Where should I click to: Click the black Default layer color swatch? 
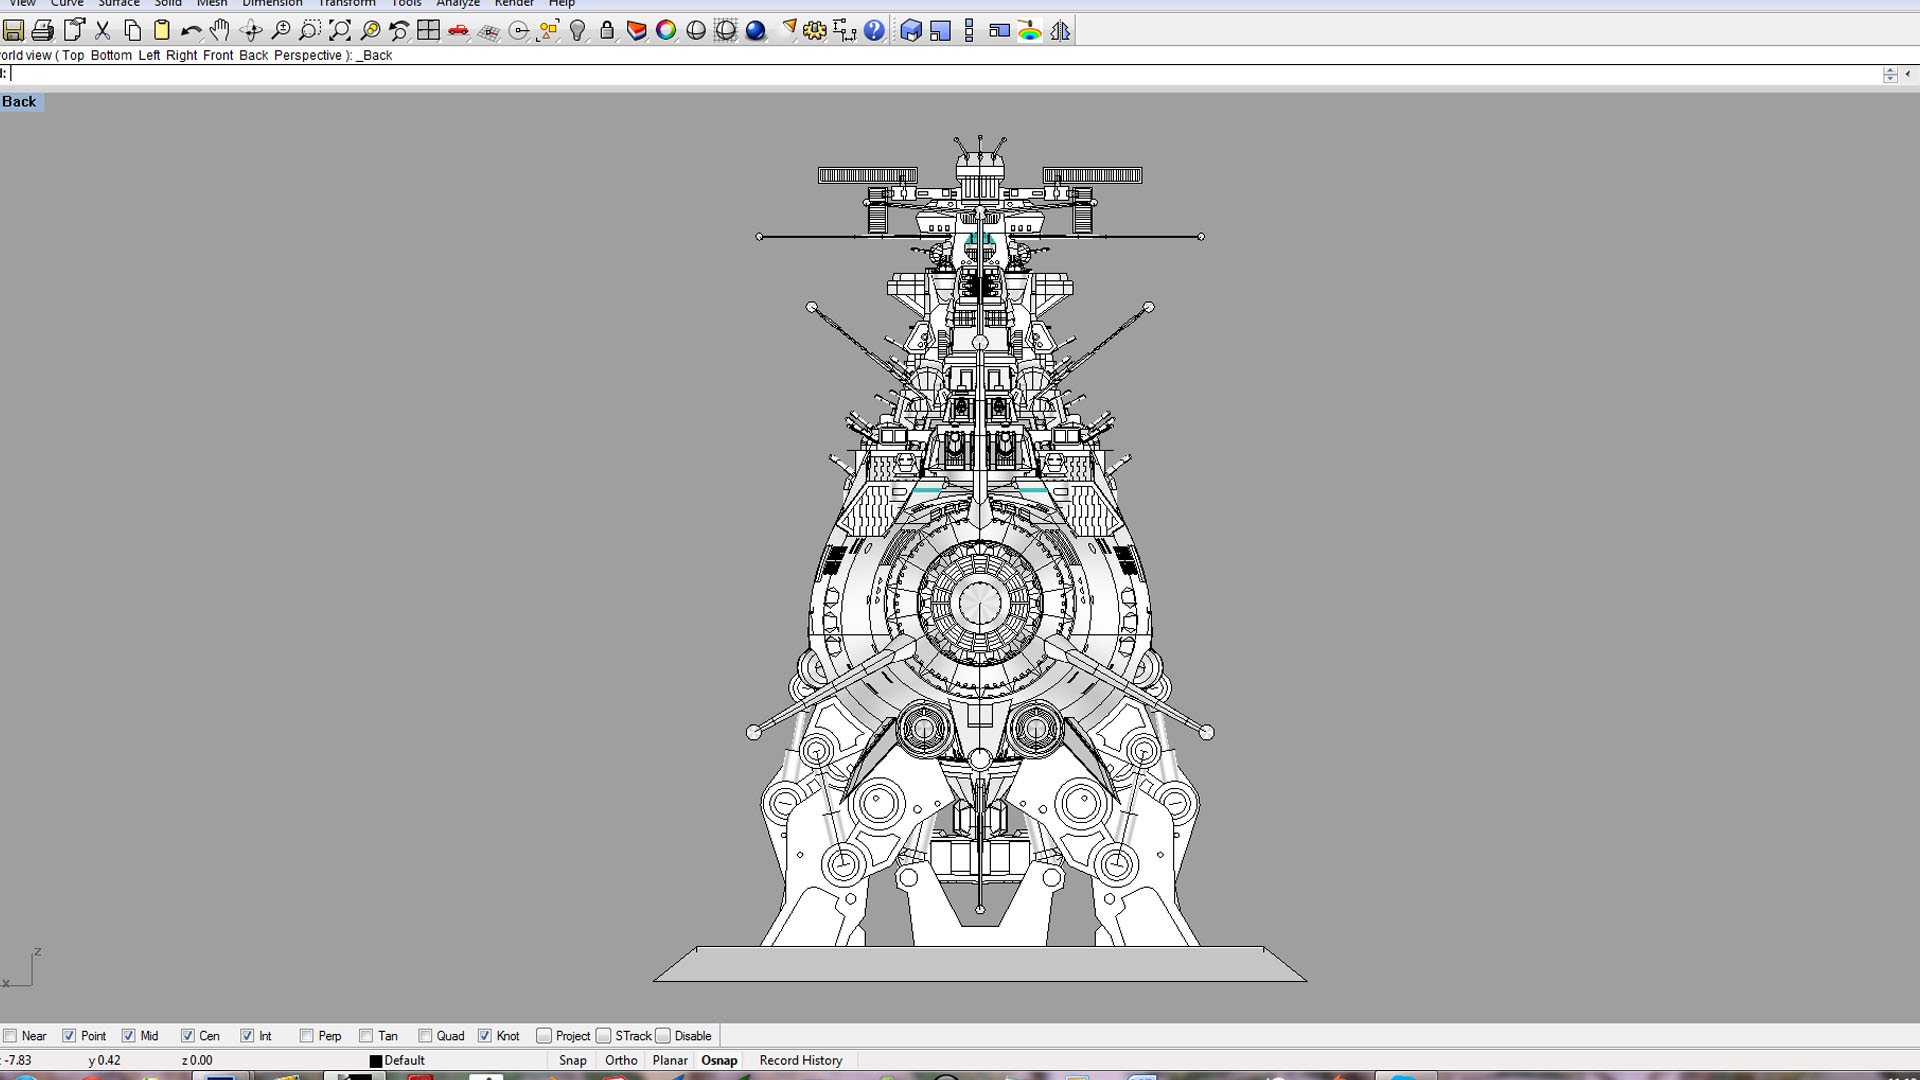point(376,1061)
